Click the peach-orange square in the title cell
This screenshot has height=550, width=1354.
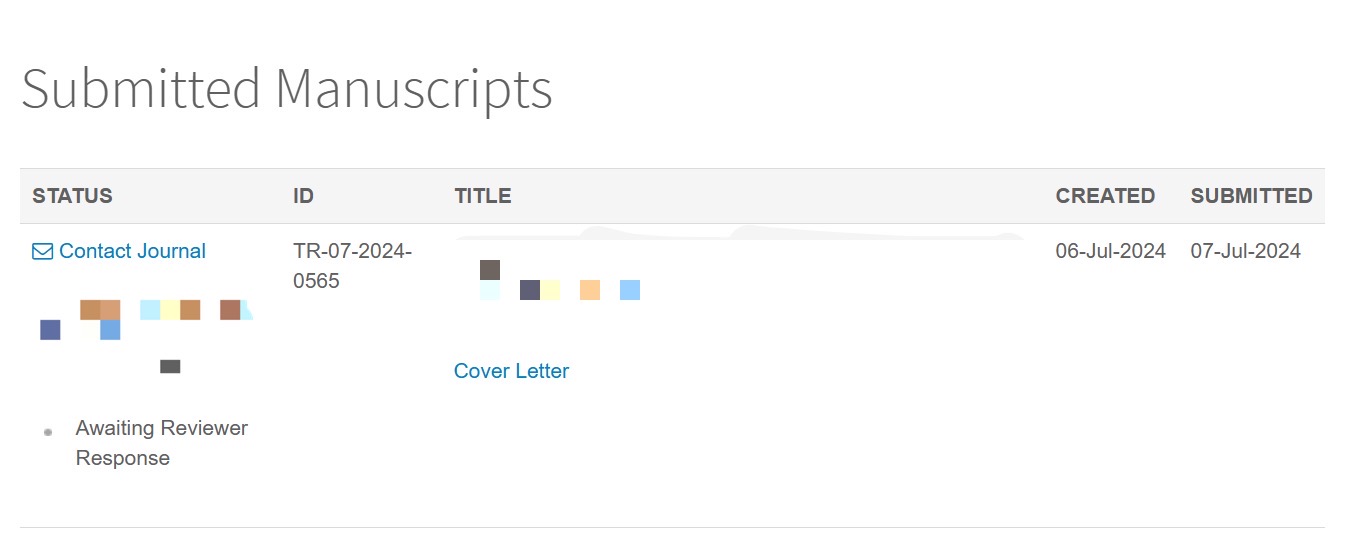click(x=590, y=290)
